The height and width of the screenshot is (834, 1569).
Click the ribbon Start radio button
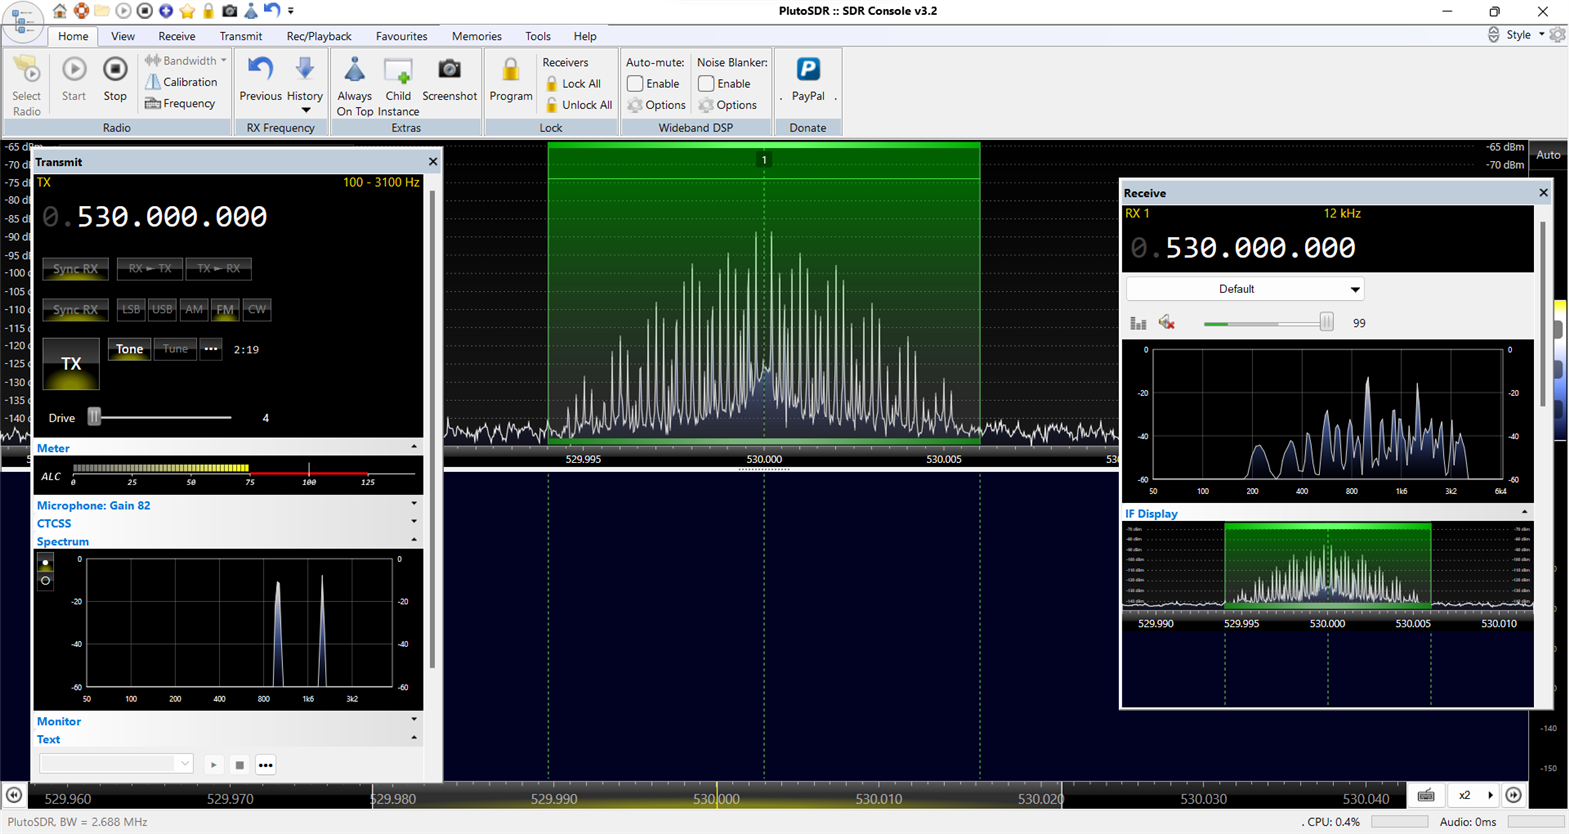coord(74,80)
